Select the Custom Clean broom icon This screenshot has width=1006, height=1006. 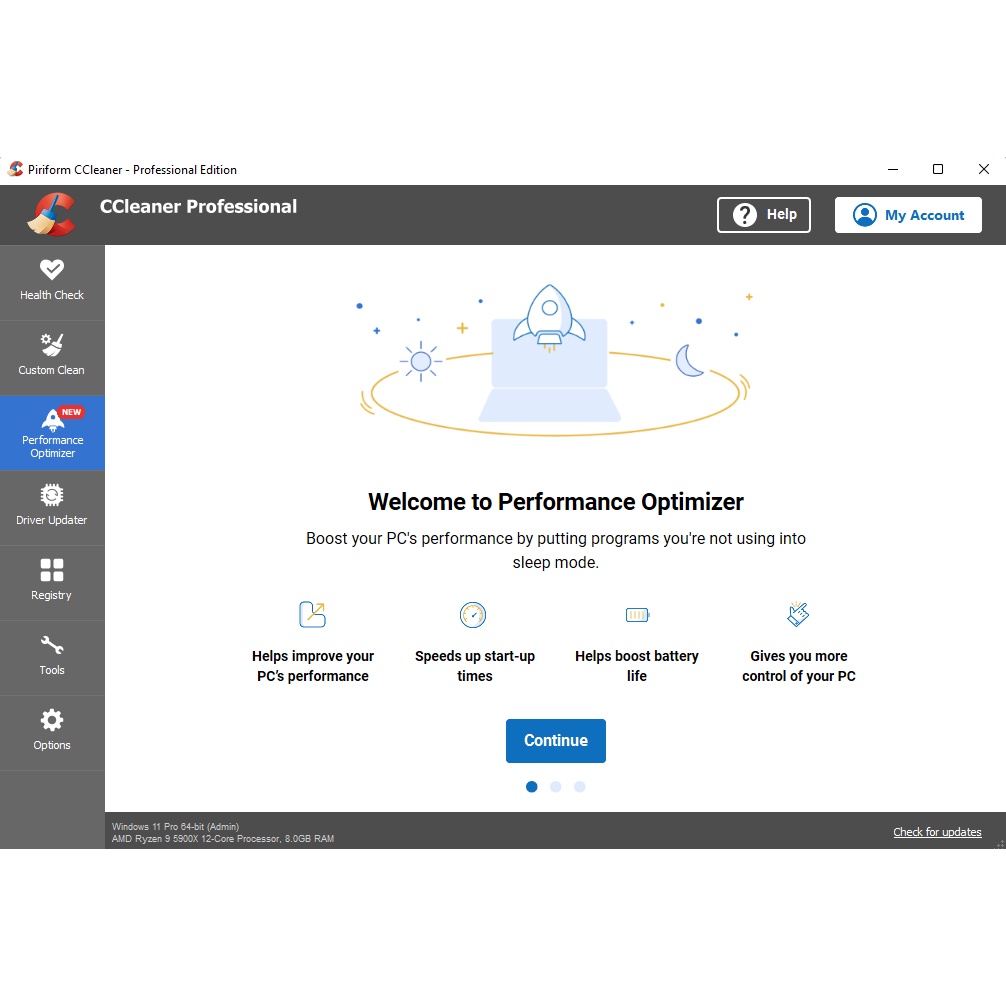[52, 345]
